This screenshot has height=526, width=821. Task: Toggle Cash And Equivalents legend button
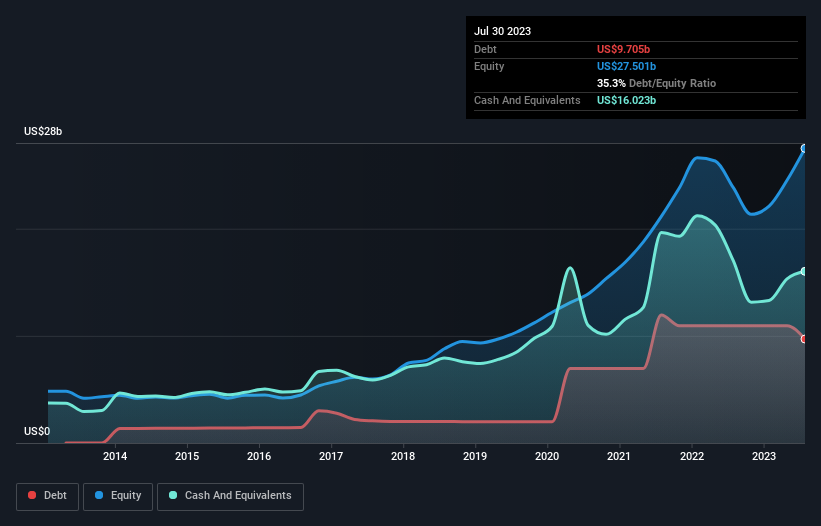tap(230, 496)
